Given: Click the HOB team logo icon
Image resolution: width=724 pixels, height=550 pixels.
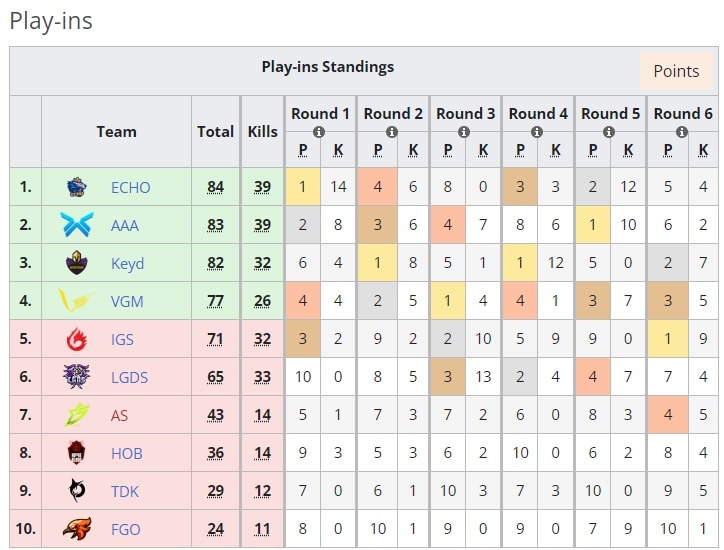Looking at the screenshot, I should point(77,453).
